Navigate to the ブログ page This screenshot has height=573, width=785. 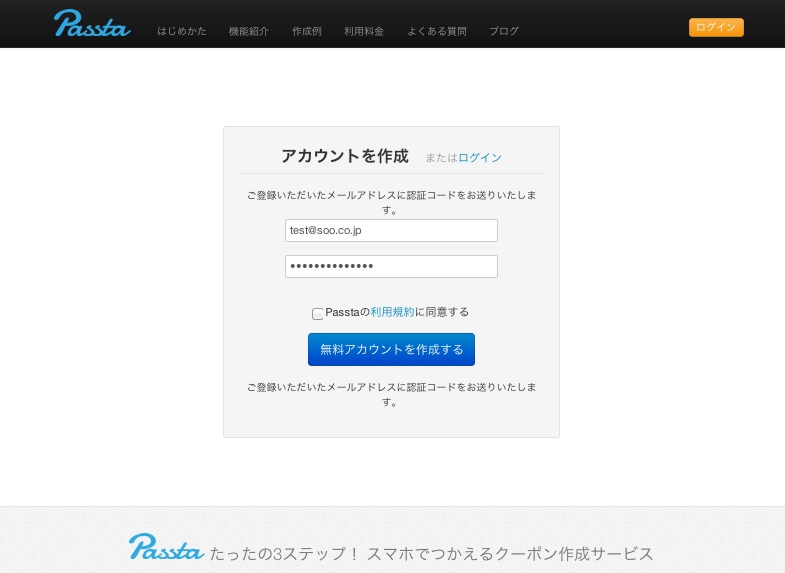(504, 31)
